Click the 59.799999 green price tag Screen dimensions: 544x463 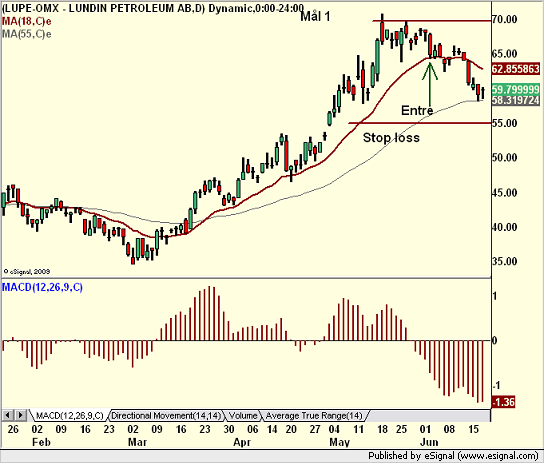point(516,89)
